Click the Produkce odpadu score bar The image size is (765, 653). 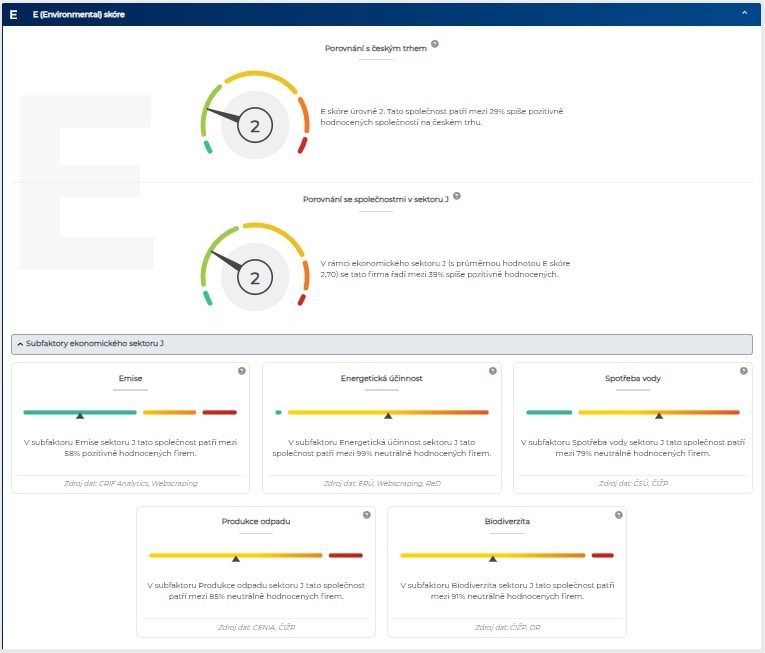(255, 555)
